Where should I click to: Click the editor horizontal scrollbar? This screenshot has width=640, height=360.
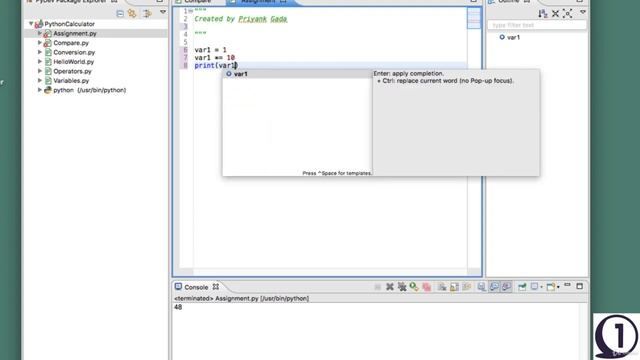[331, 272]
